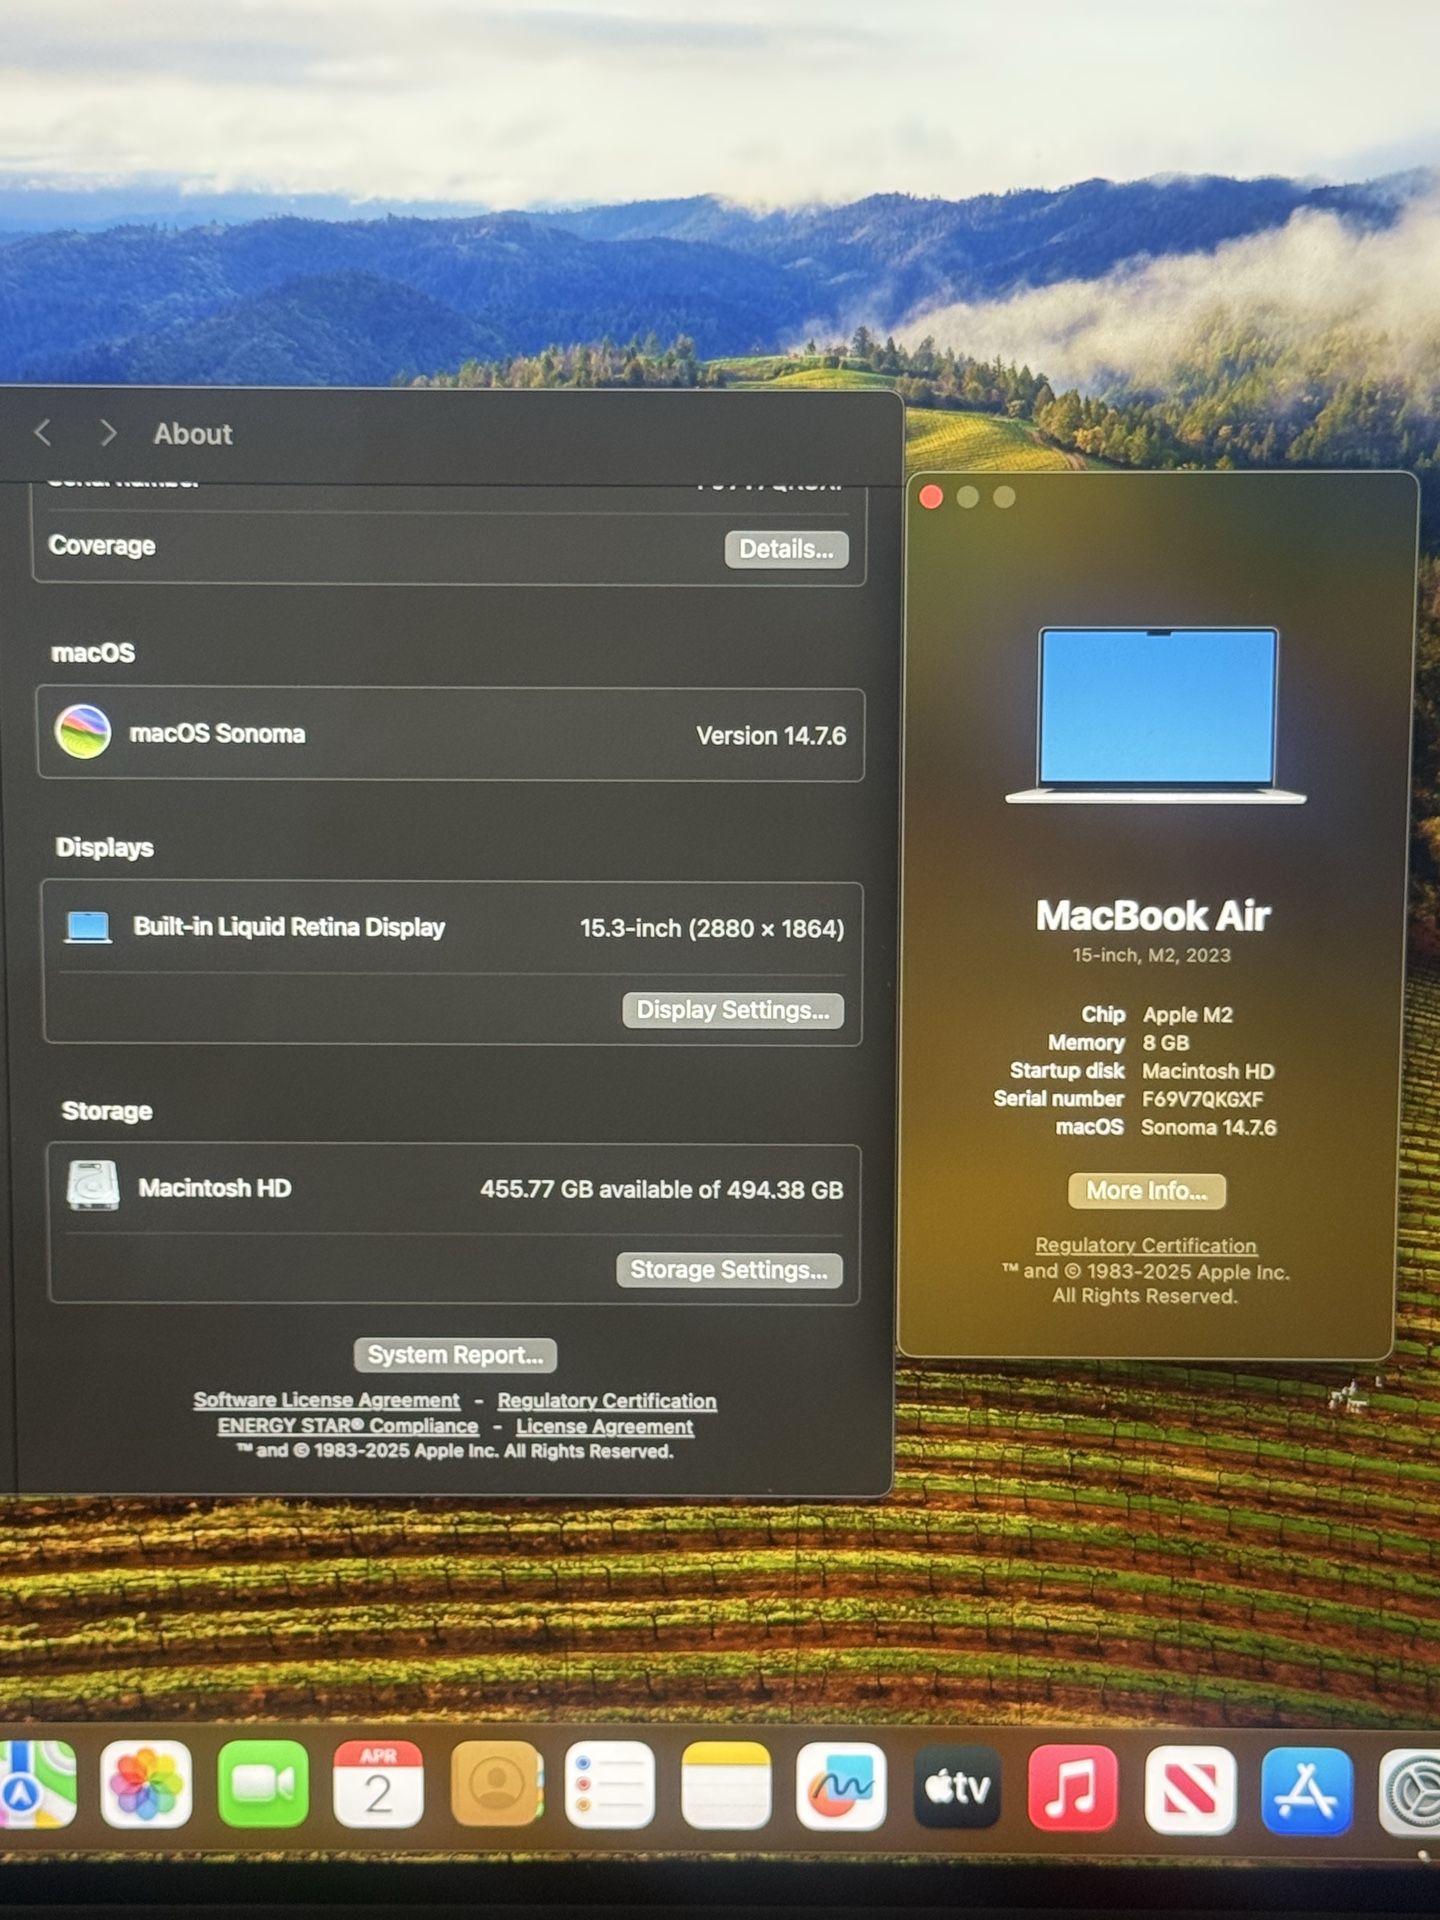Close the About This Mac window
Viewport: 1440px width, 1920px height.
(931, 498)
